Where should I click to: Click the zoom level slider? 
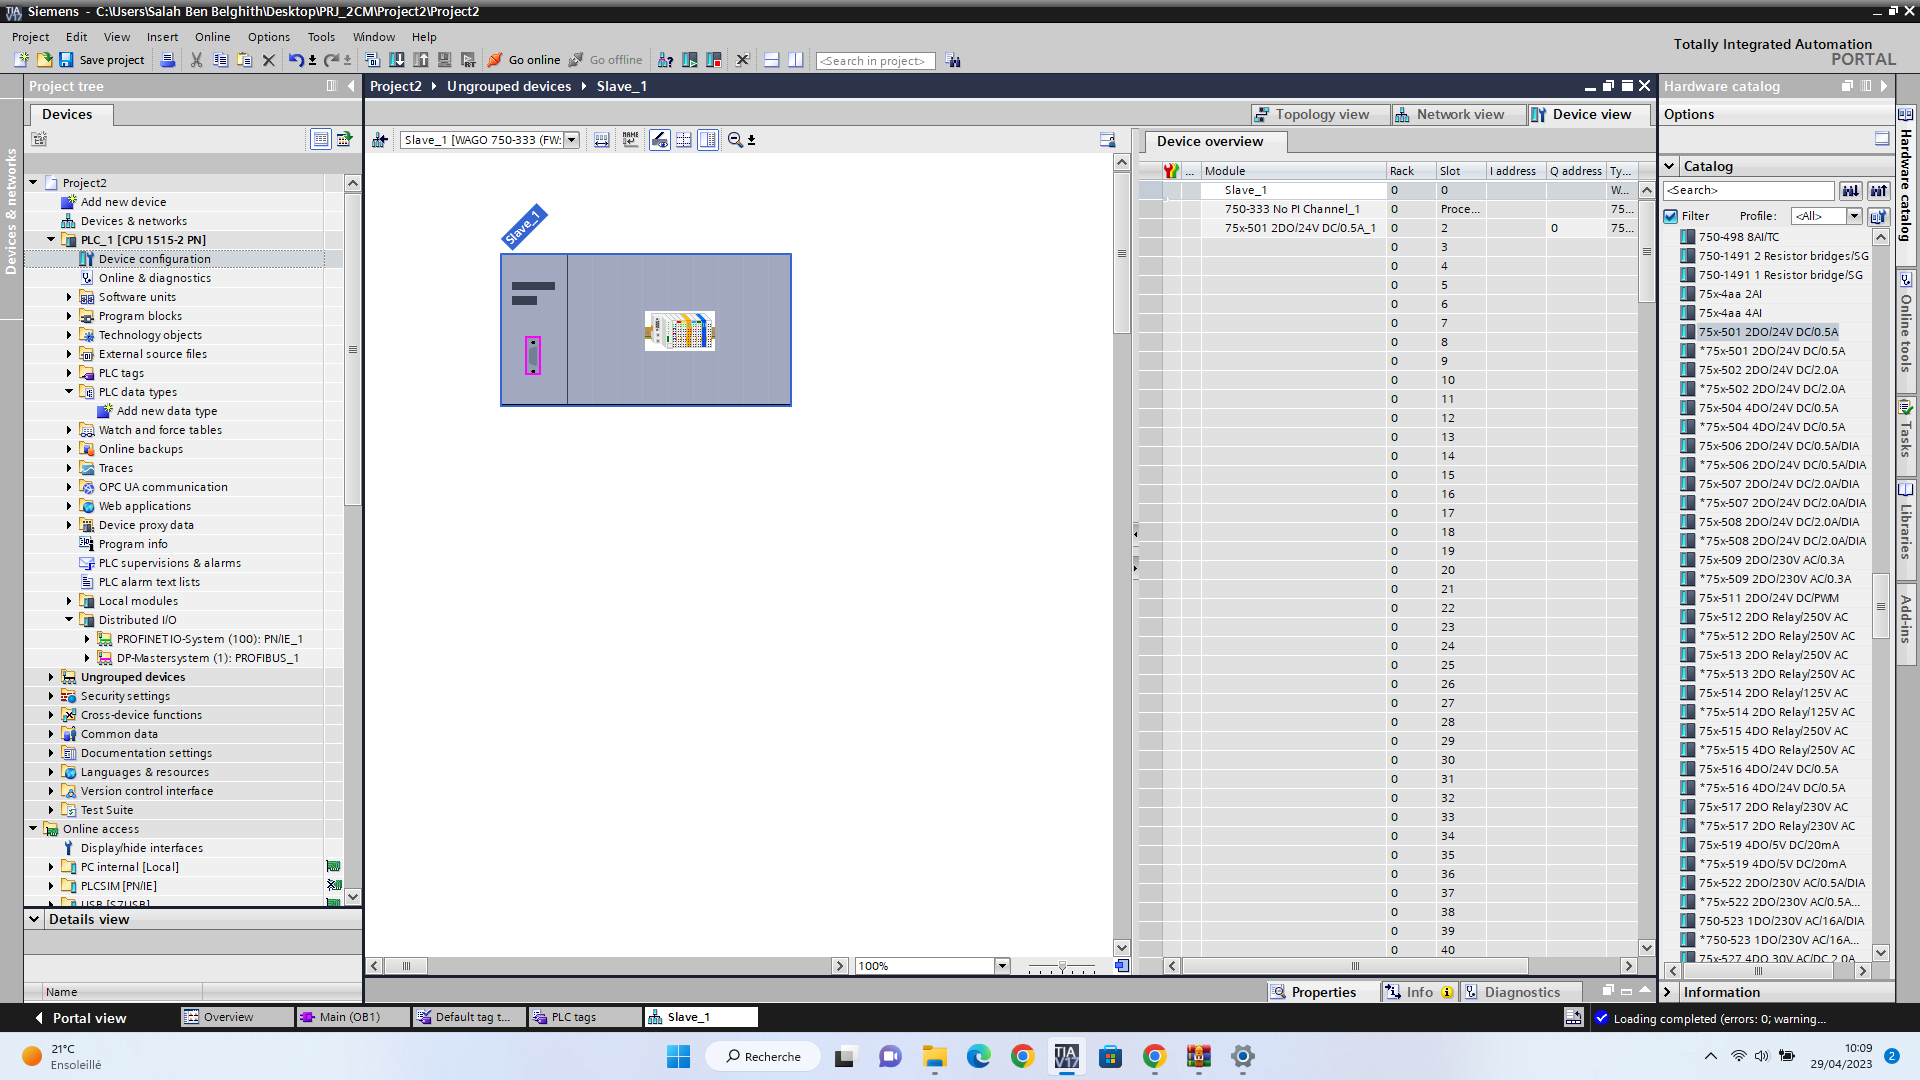coord(1062,967)
